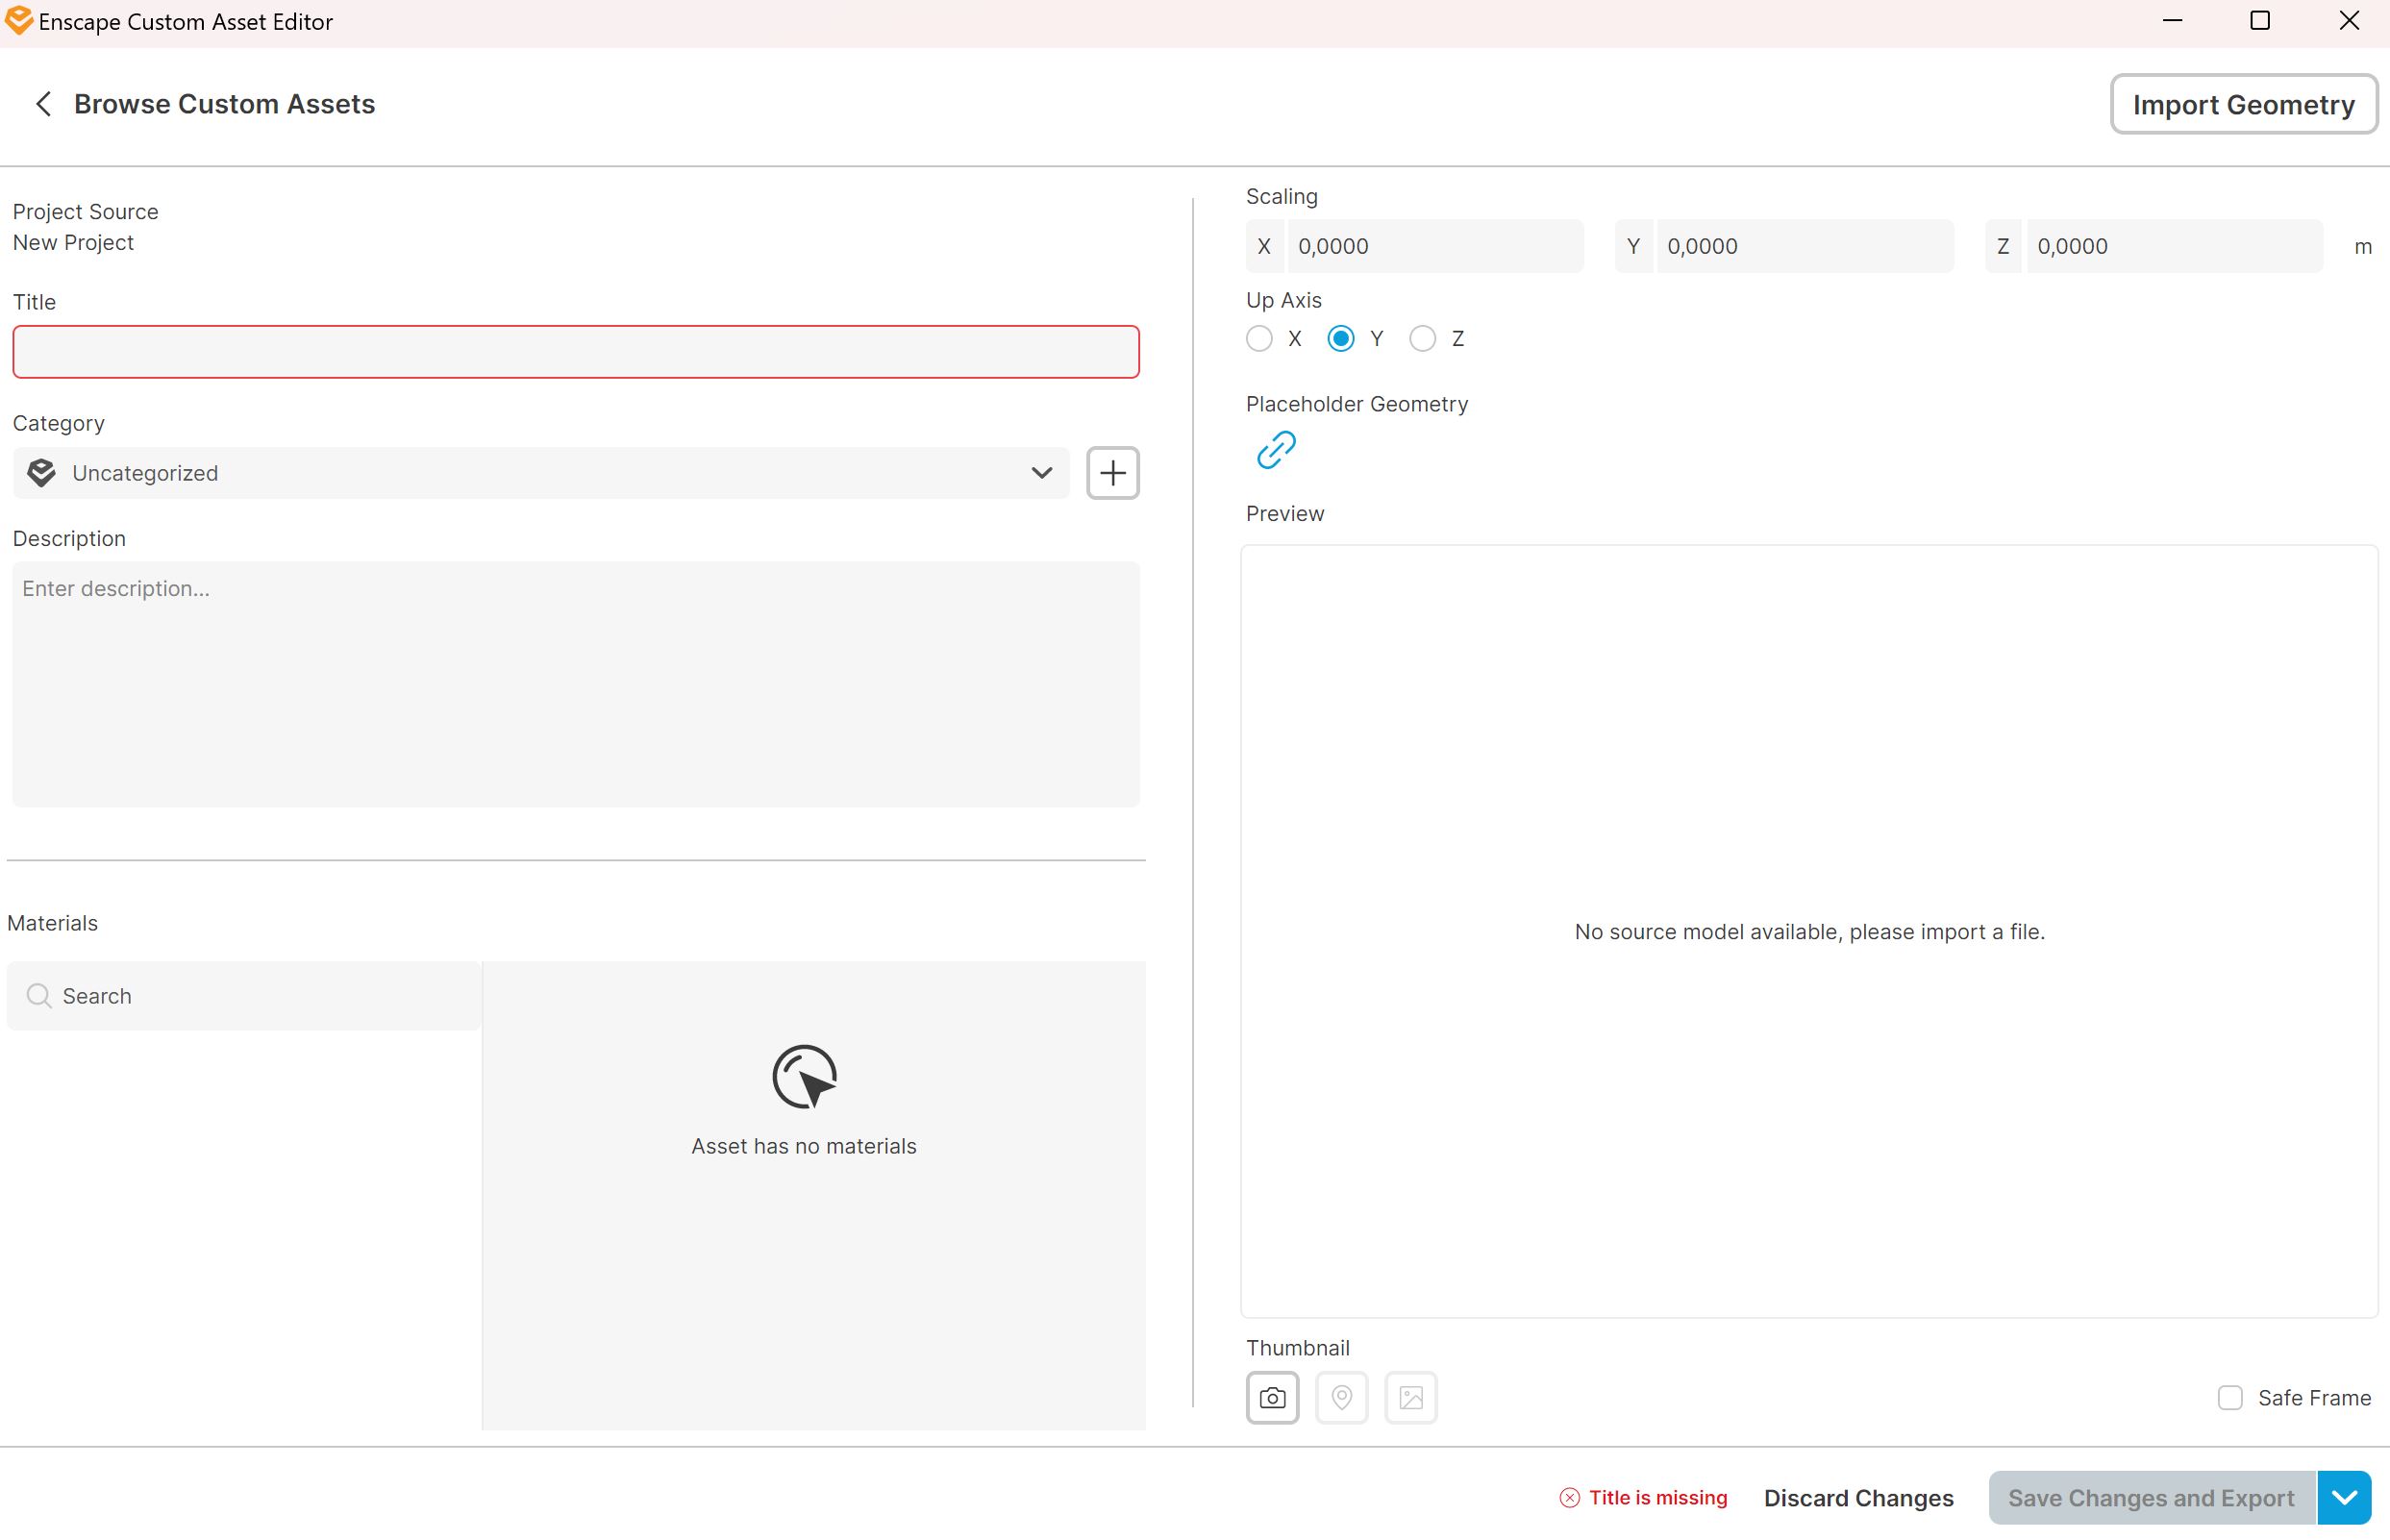This screenshot has height=1540, width=2390.
Task: Click the Materials Search field
Action: coord(244,996)
